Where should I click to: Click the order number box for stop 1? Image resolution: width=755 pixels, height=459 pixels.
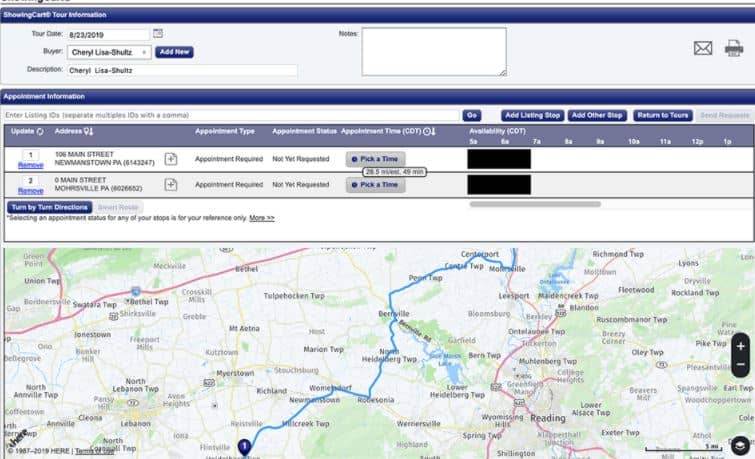point(30,155)
